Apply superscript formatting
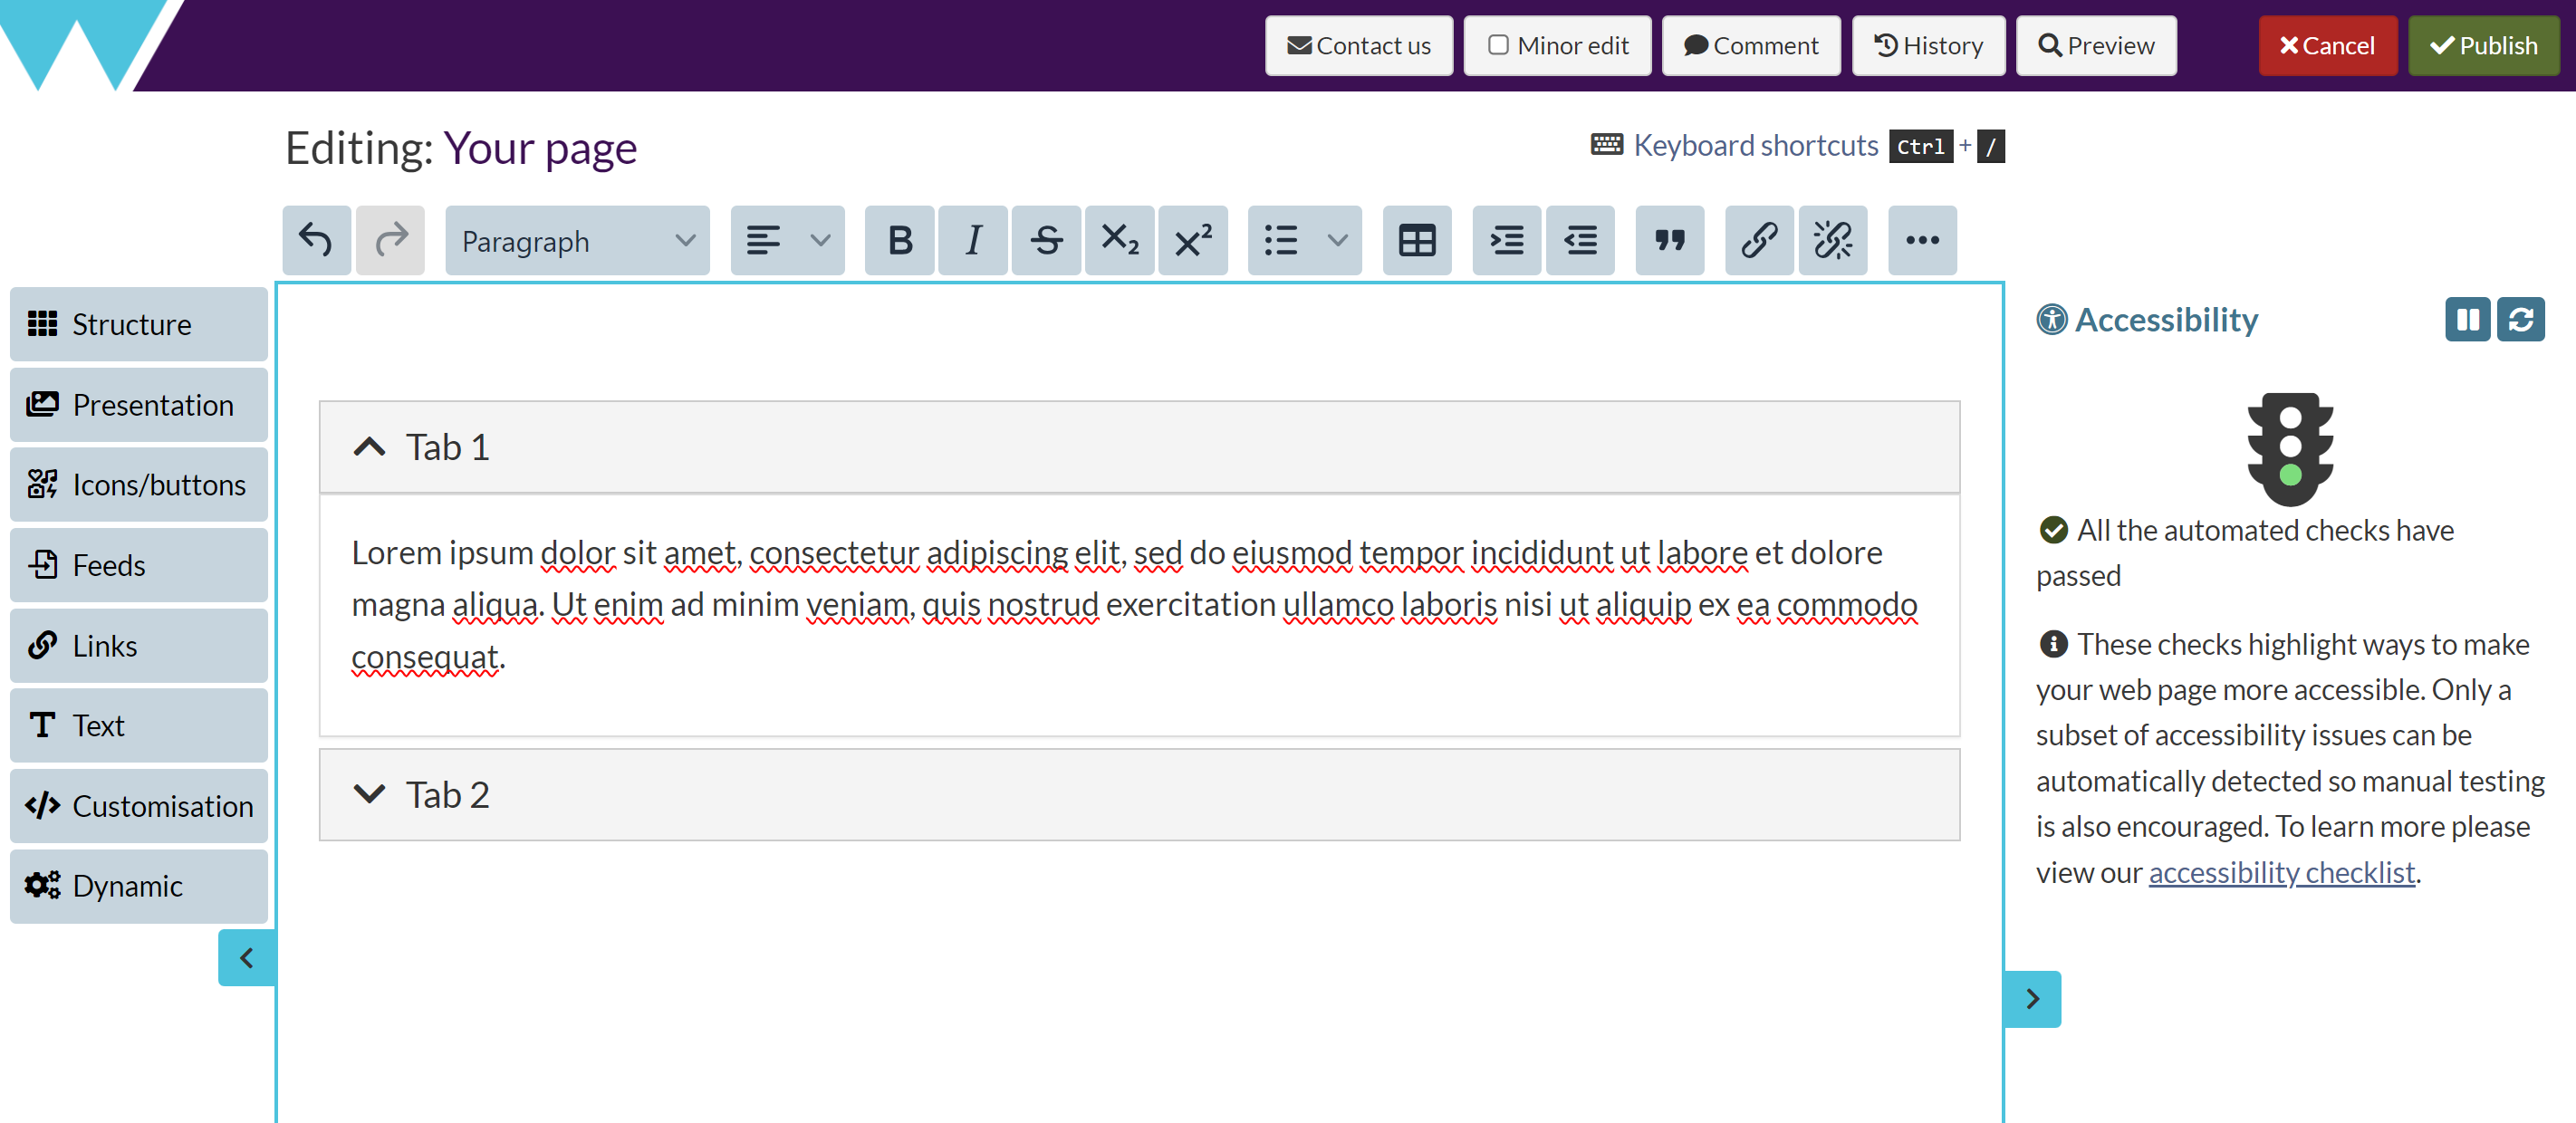This screenshot has height=1123, width=2576. (x=1192, y=240)
